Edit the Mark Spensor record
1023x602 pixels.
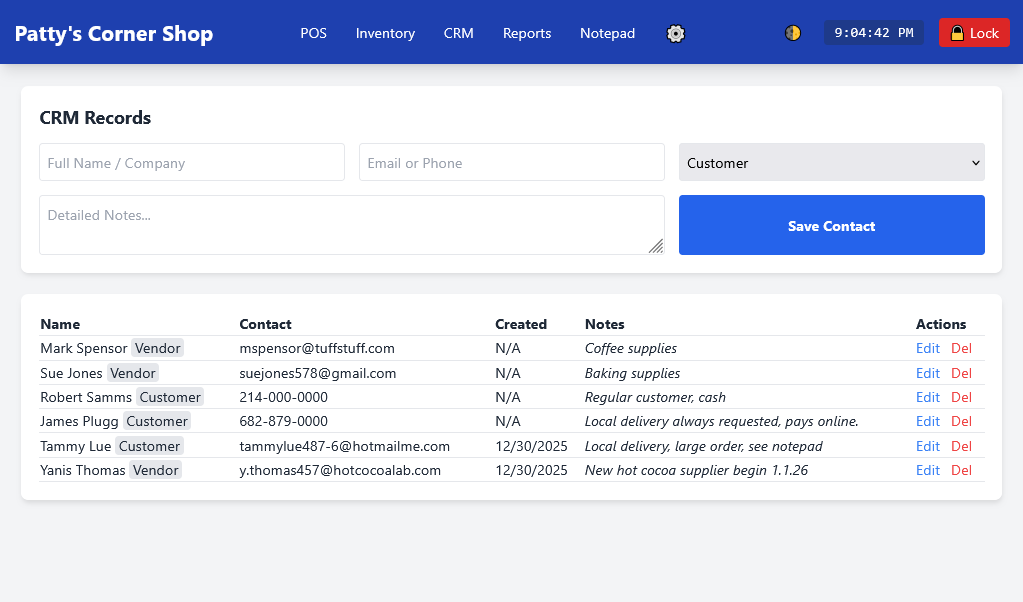coord(928,349)
